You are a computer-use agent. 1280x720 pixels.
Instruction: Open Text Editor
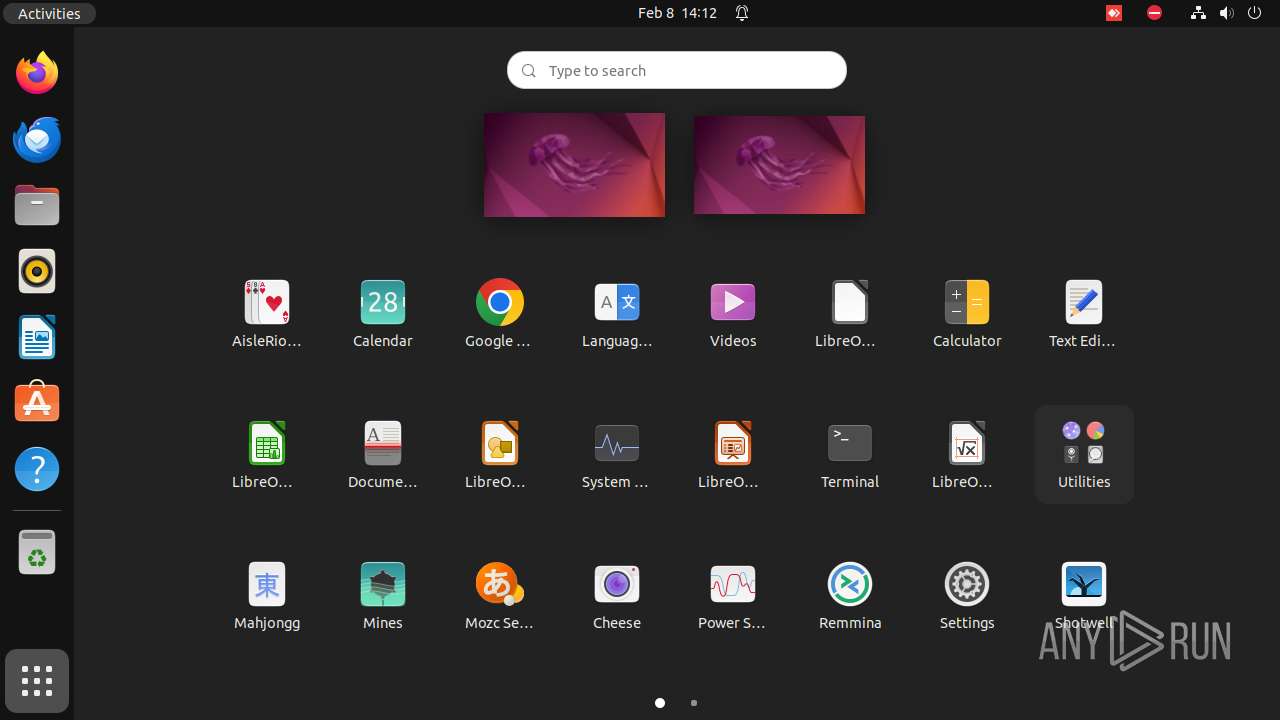[1084, 314]
